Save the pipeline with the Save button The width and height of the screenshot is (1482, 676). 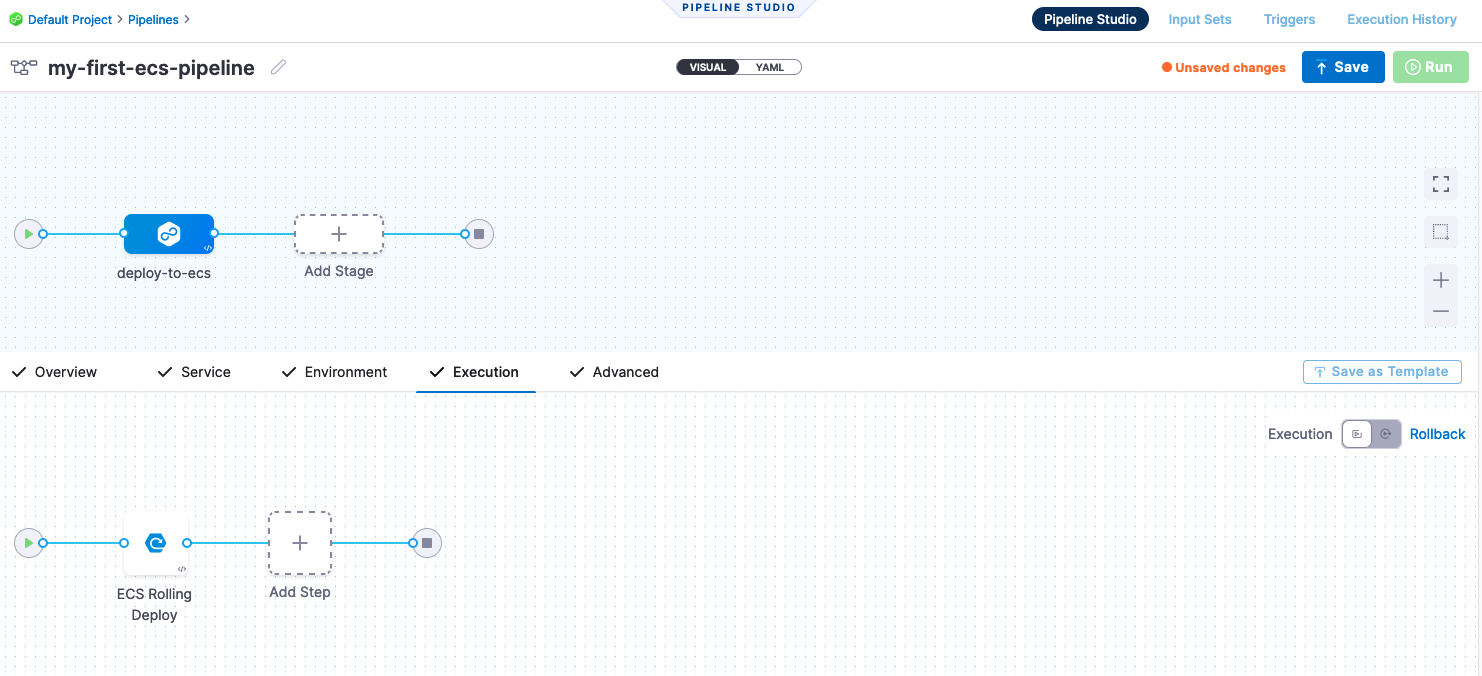(1342, 67)
